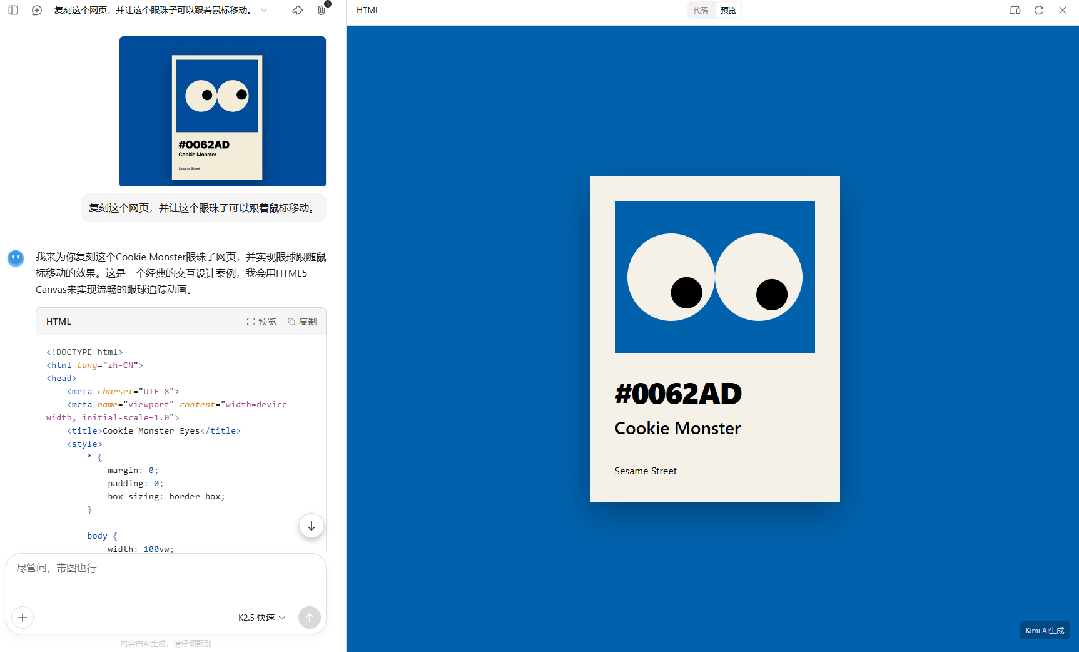This screenshot has width=1079, height=652.
Task: Click the send arrow button
Action: (x=310, y=618)
